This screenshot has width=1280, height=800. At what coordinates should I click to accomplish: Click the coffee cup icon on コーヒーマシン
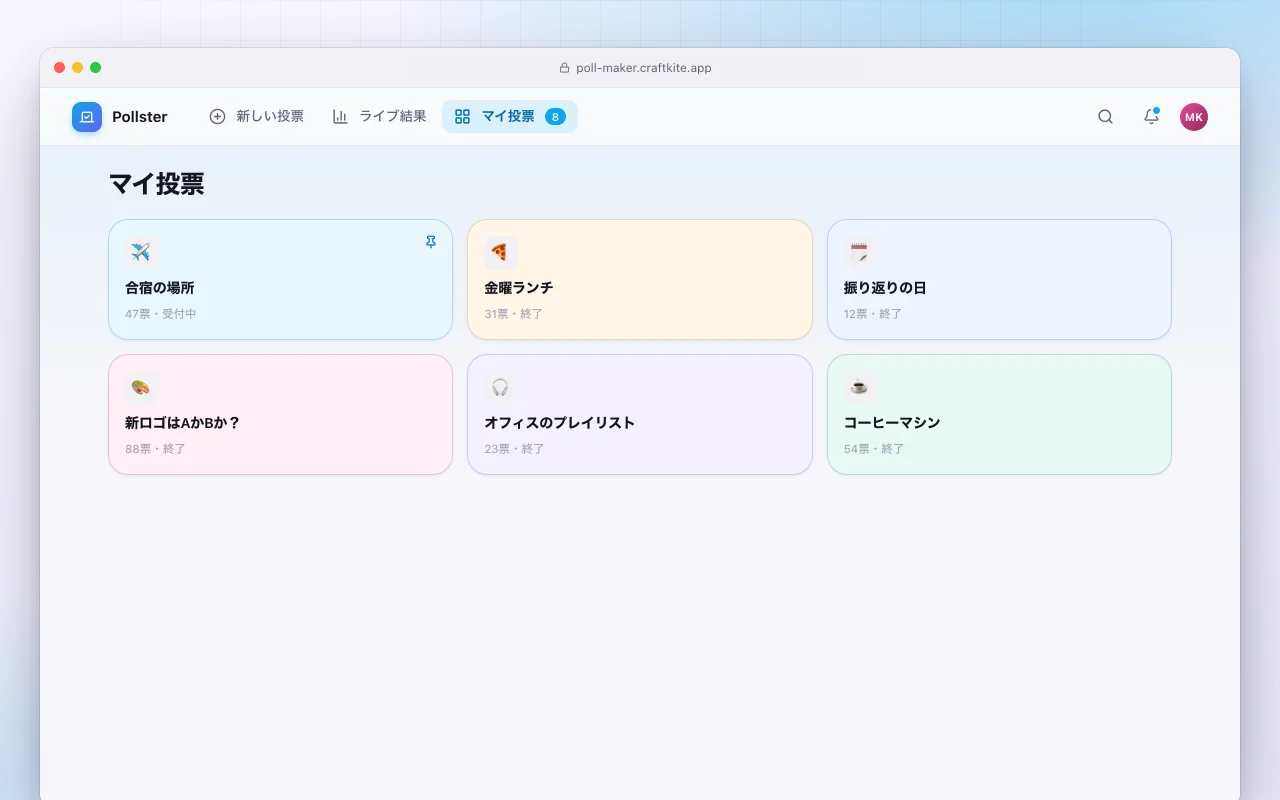[x=860, y=387]
